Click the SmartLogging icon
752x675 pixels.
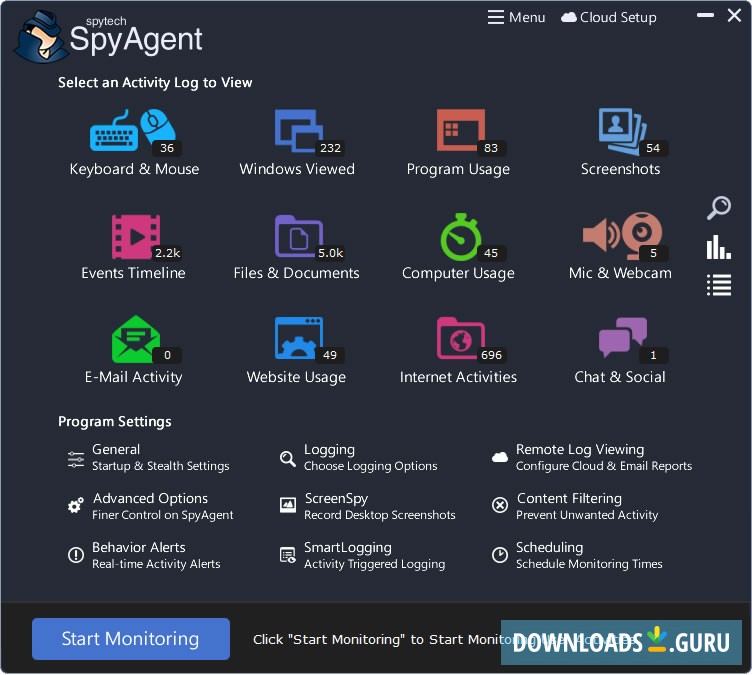pyautogui.click(x=287, y=555)
